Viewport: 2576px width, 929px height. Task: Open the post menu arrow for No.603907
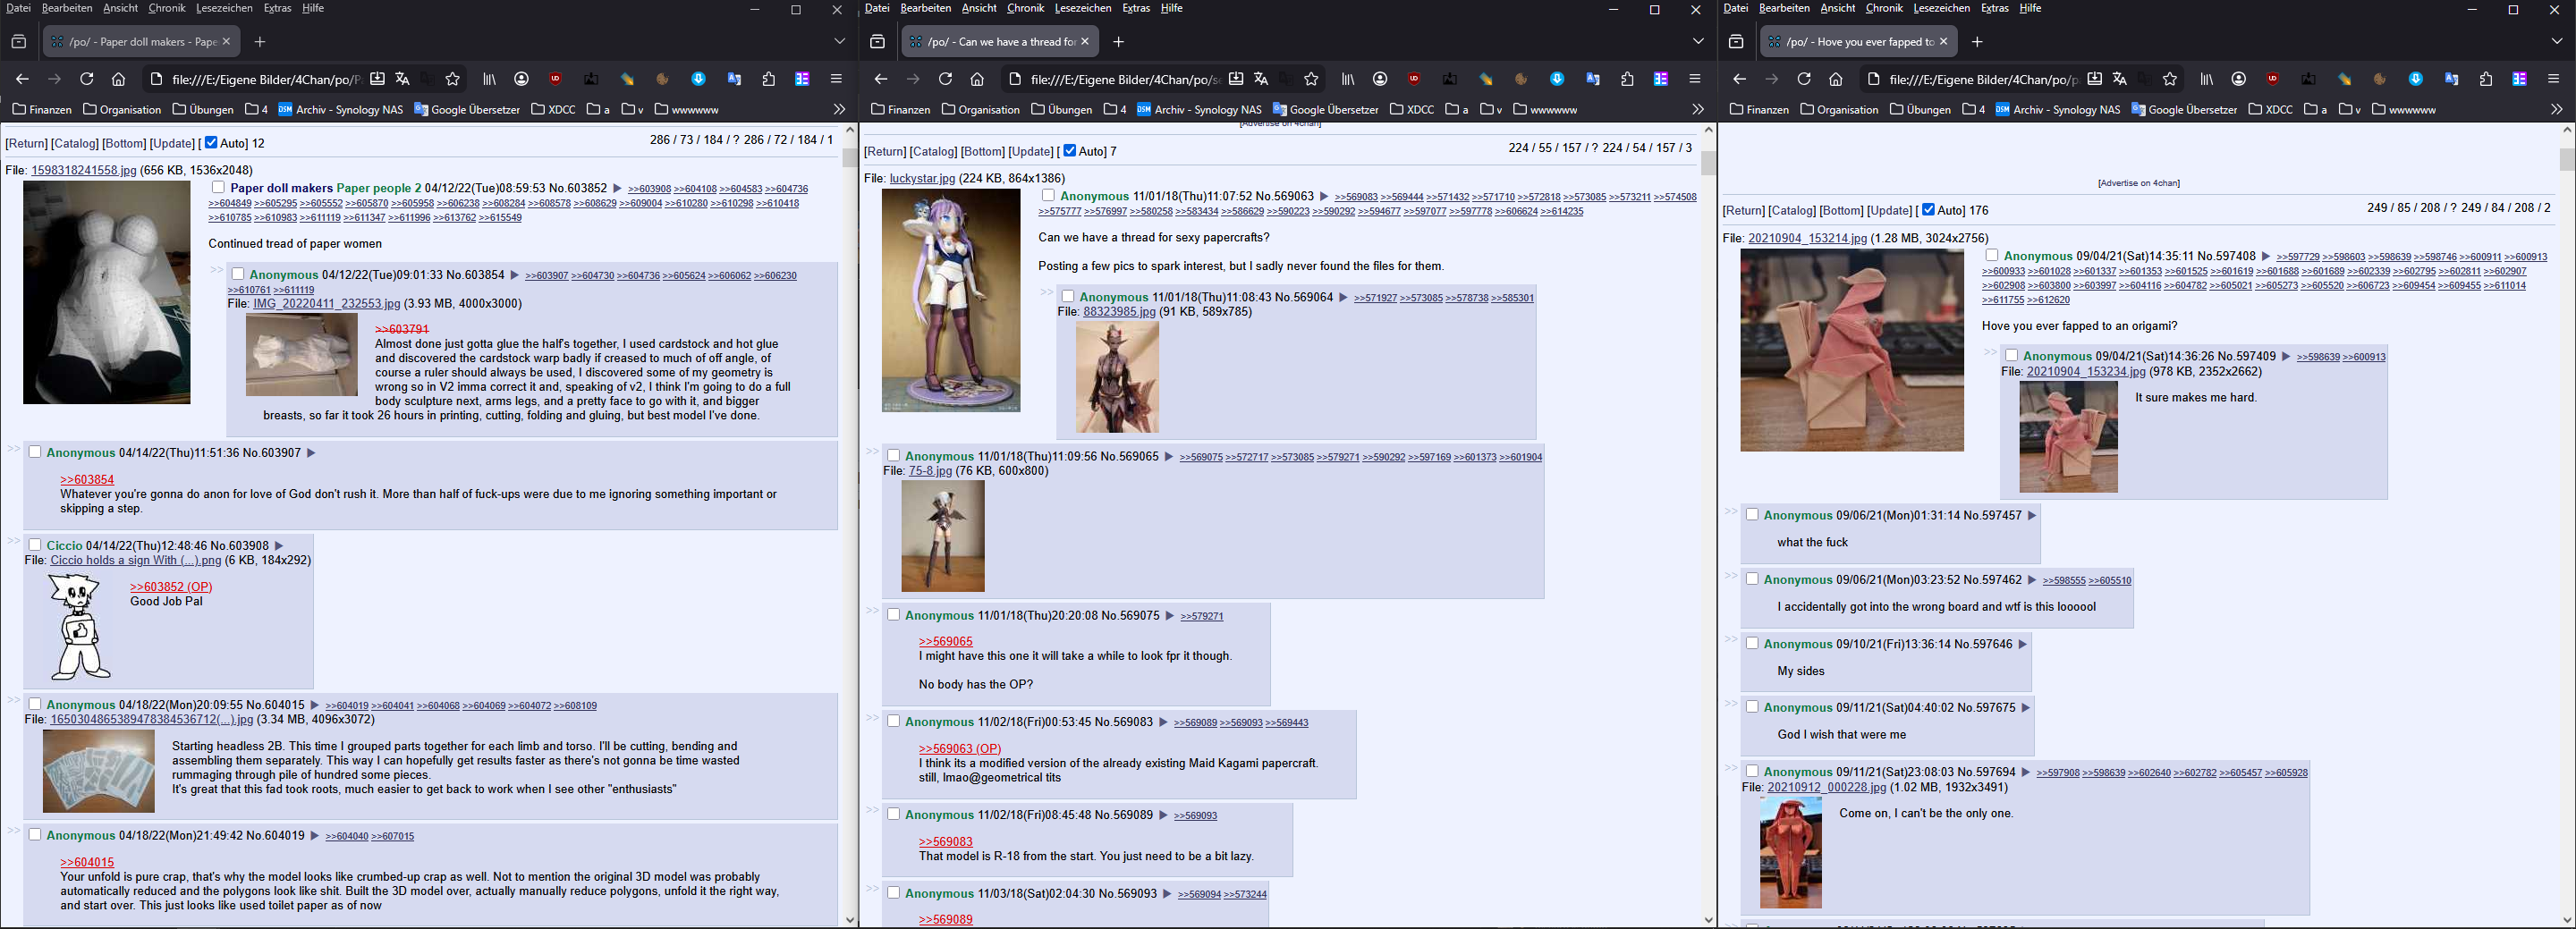point(311,453)
